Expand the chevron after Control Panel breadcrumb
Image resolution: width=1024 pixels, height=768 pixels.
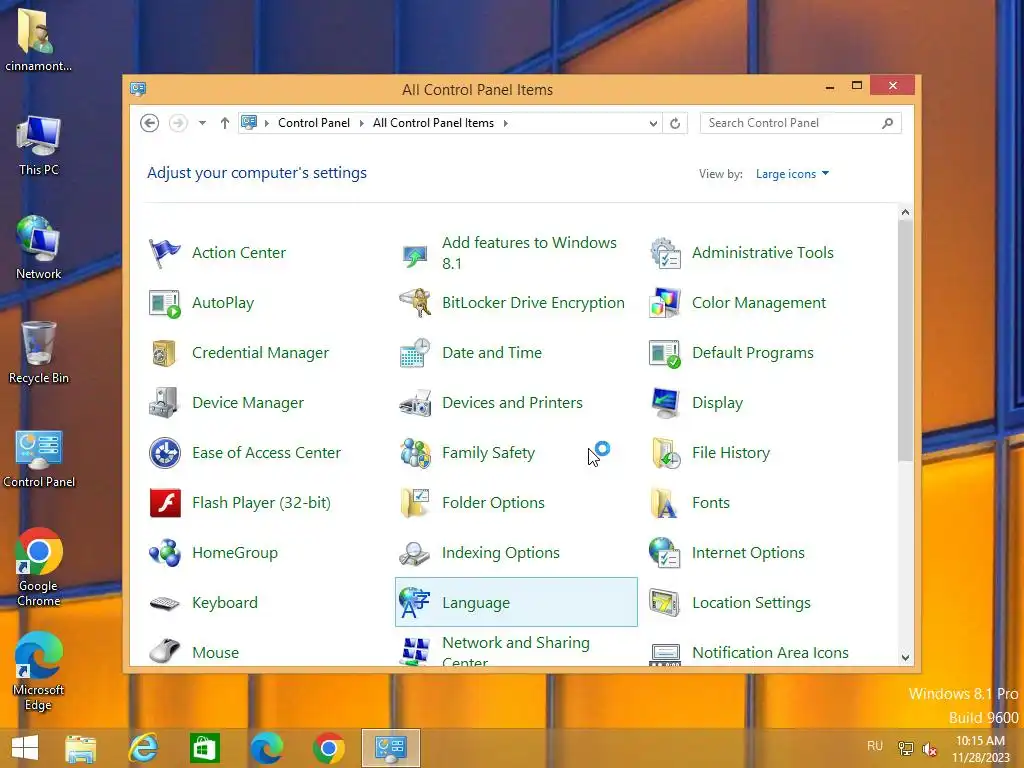pyautogui.click(x=362, y=123)
